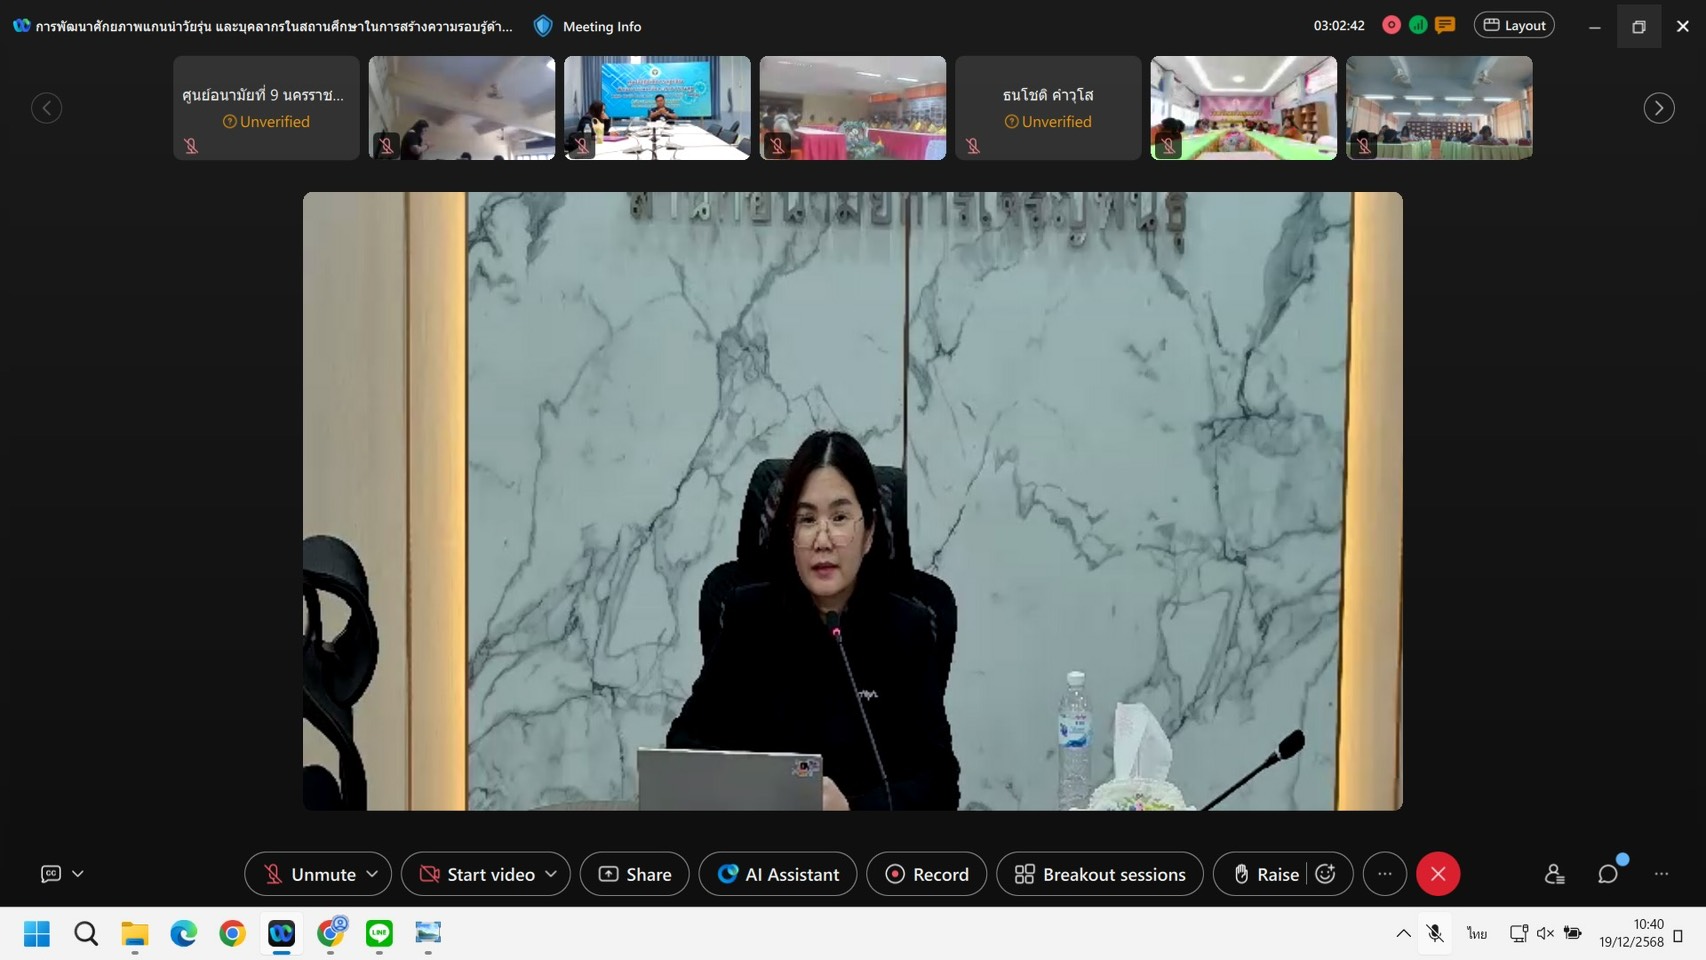This screenshot has width=1706, height=960.
Task: Open Breakout sessions
Action: coord(1100,874)
